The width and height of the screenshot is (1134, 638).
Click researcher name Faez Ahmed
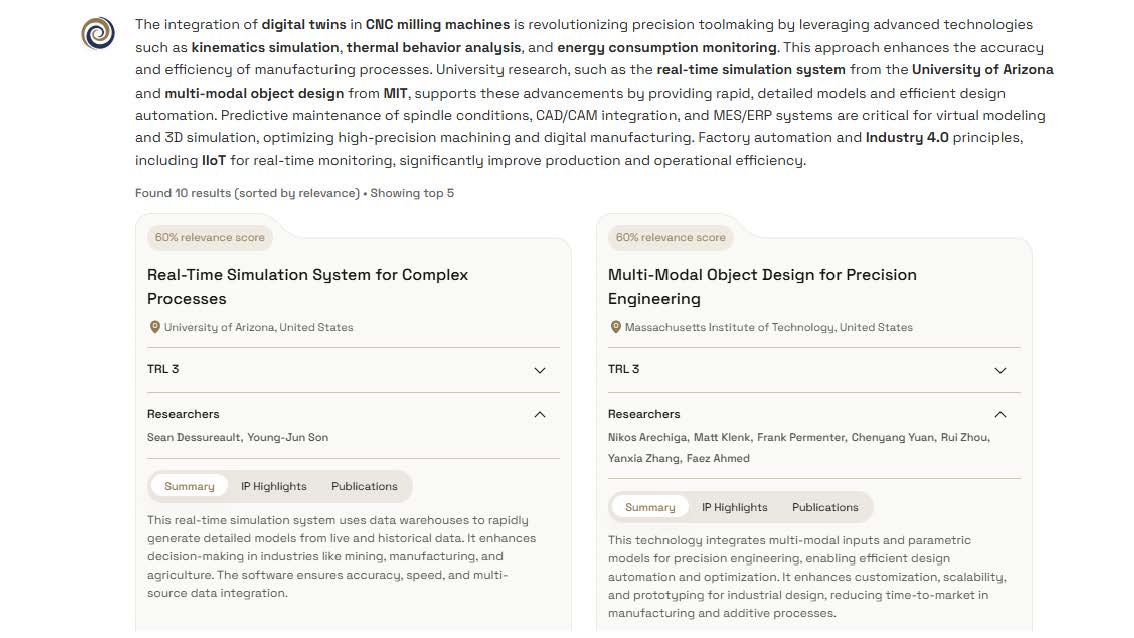(x=717, y=458)
